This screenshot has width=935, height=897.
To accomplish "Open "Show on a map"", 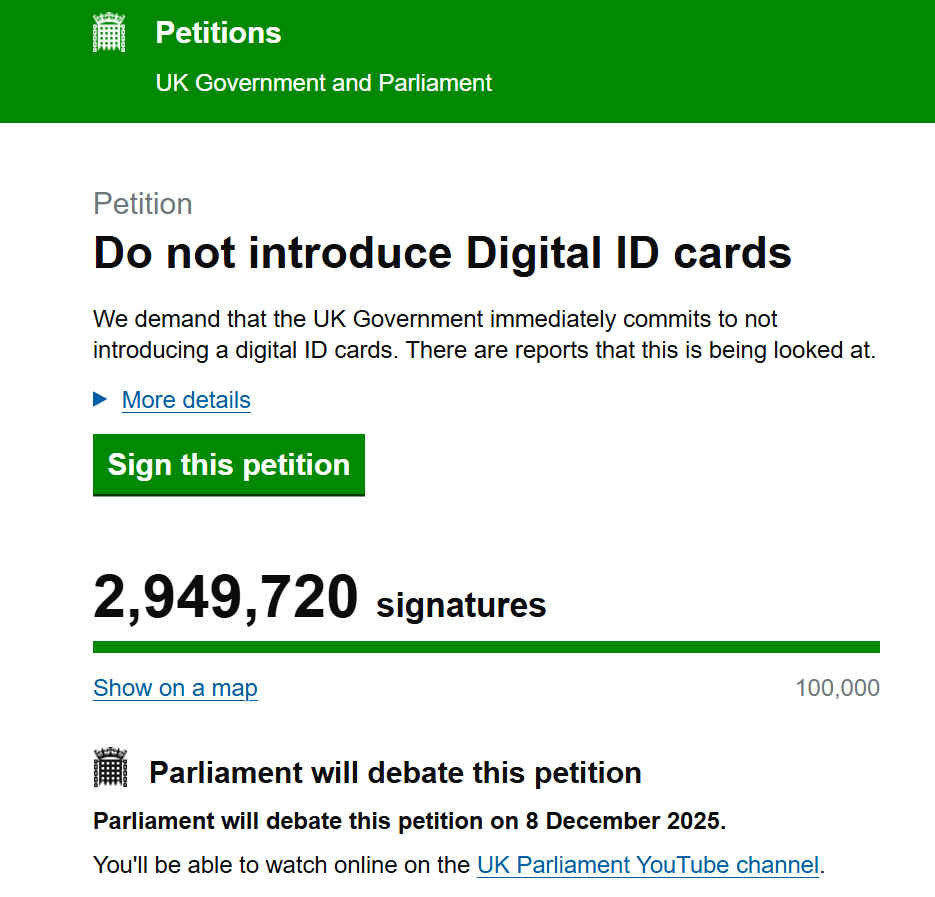I will point(175,688).
